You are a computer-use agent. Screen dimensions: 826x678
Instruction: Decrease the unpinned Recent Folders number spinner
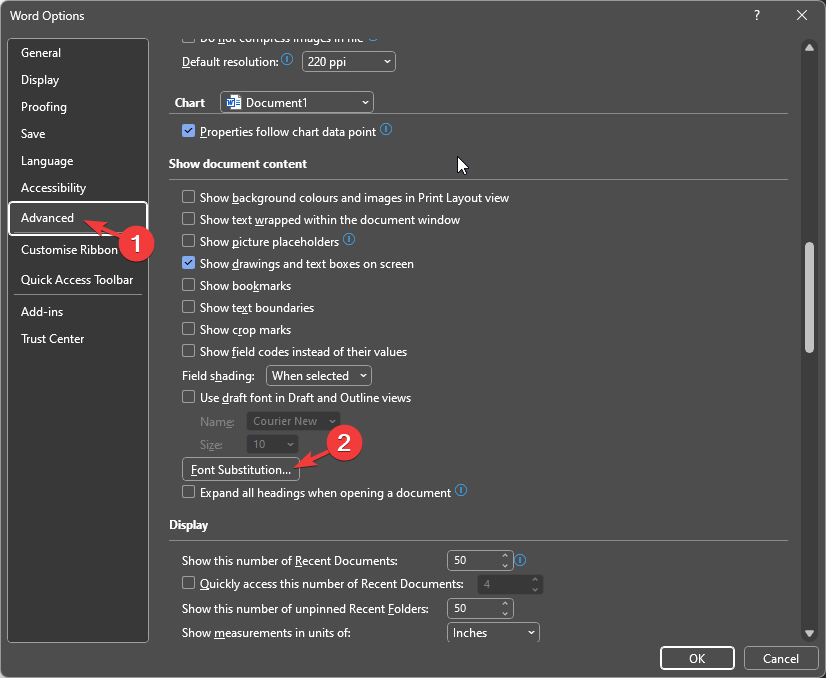click(x=505, y=613)
